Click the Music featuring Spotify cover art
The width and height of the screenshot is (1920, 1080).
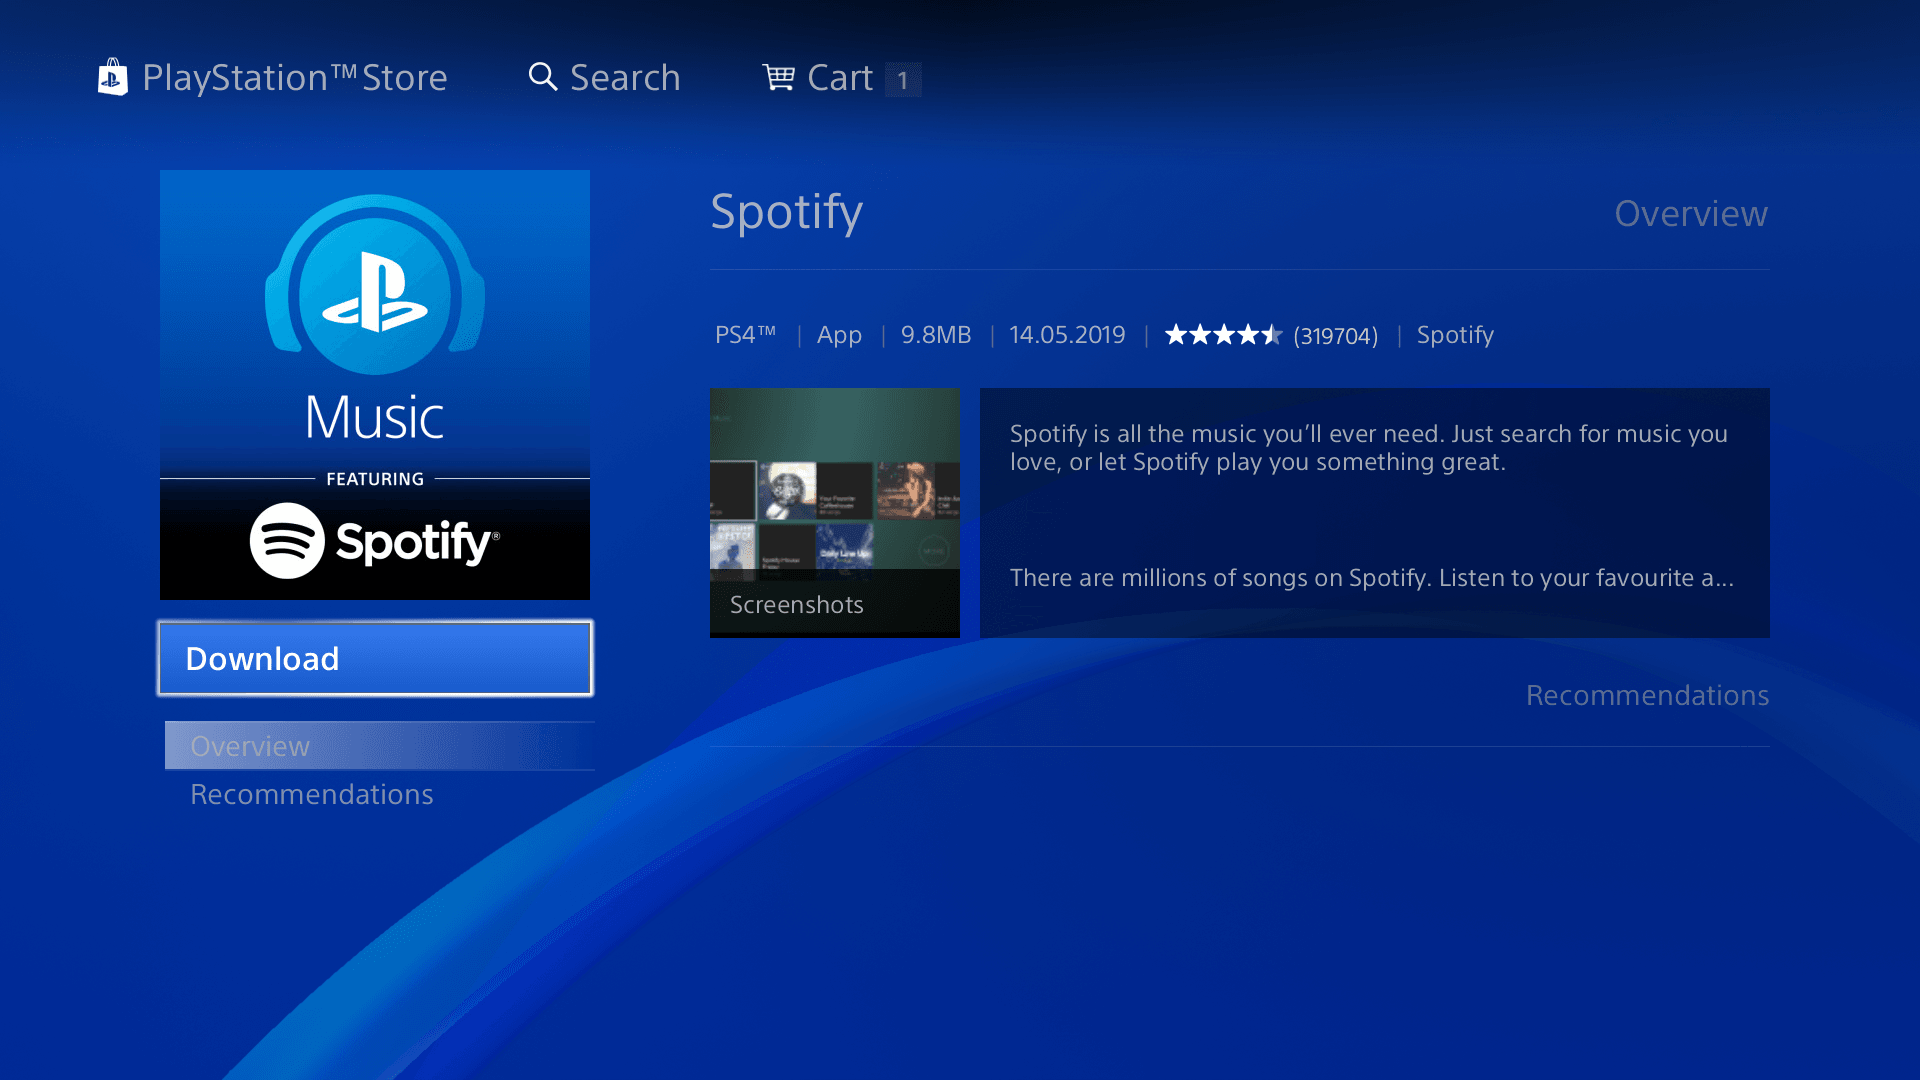(x=375, y=385)
